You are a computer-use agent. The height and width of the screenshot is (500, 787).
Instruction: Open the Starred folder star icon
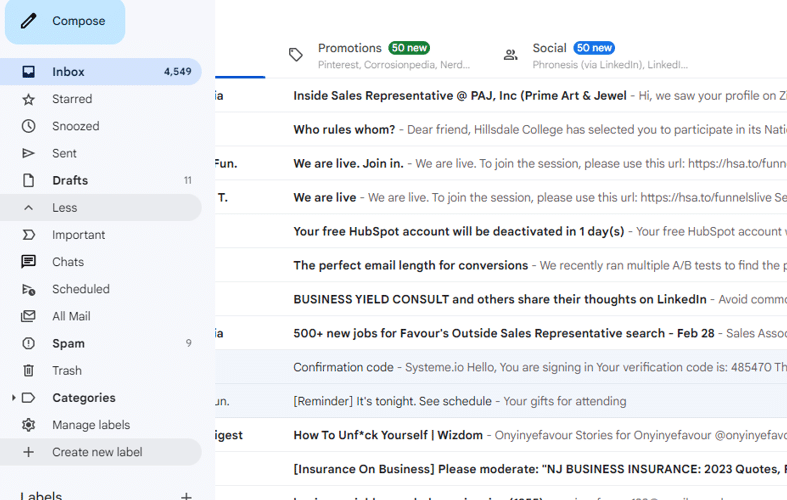29,99
